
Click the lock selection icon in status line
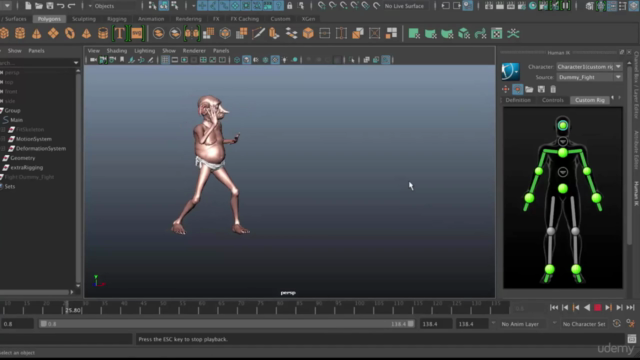click(x=290, y=6)
